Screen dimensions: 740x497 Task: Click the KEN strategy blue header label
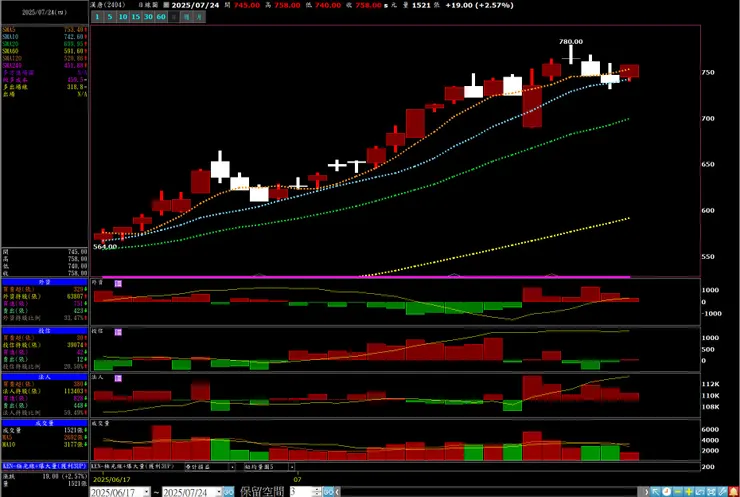pyautogui.click(x=44, y=466)
